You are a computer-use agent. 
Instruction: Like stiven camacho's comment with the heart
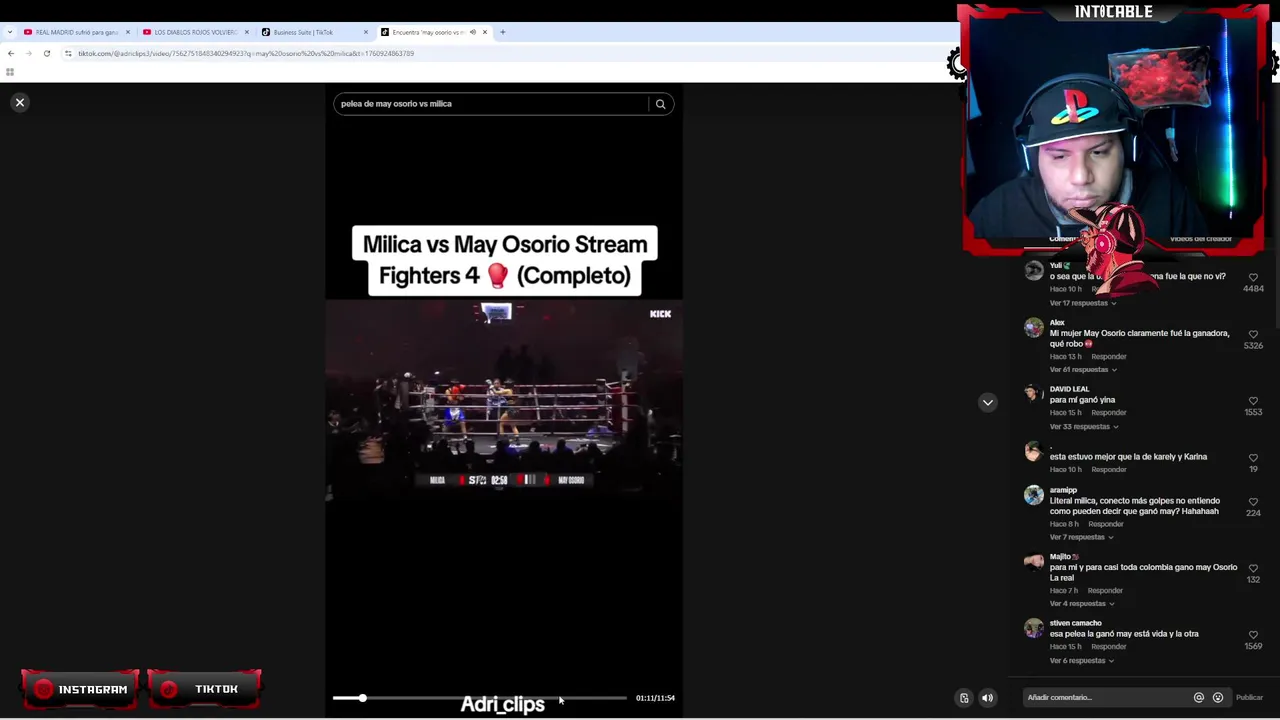coord(1253,635)
